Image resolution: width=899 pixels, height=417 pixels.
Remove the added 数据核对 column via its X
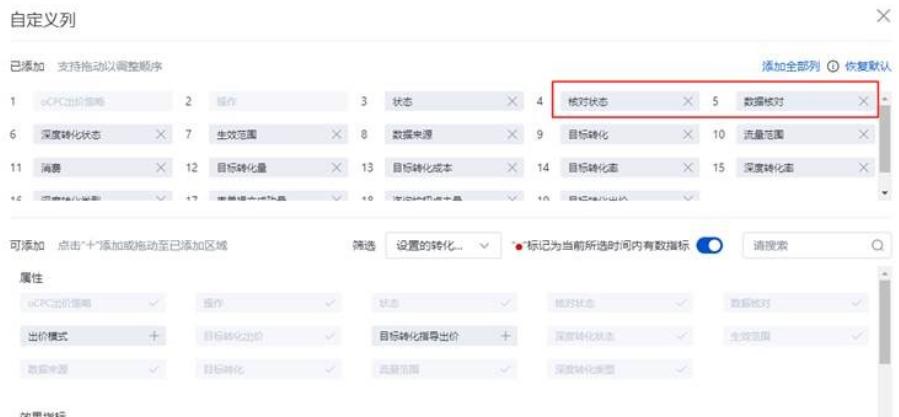pos(863,102)
